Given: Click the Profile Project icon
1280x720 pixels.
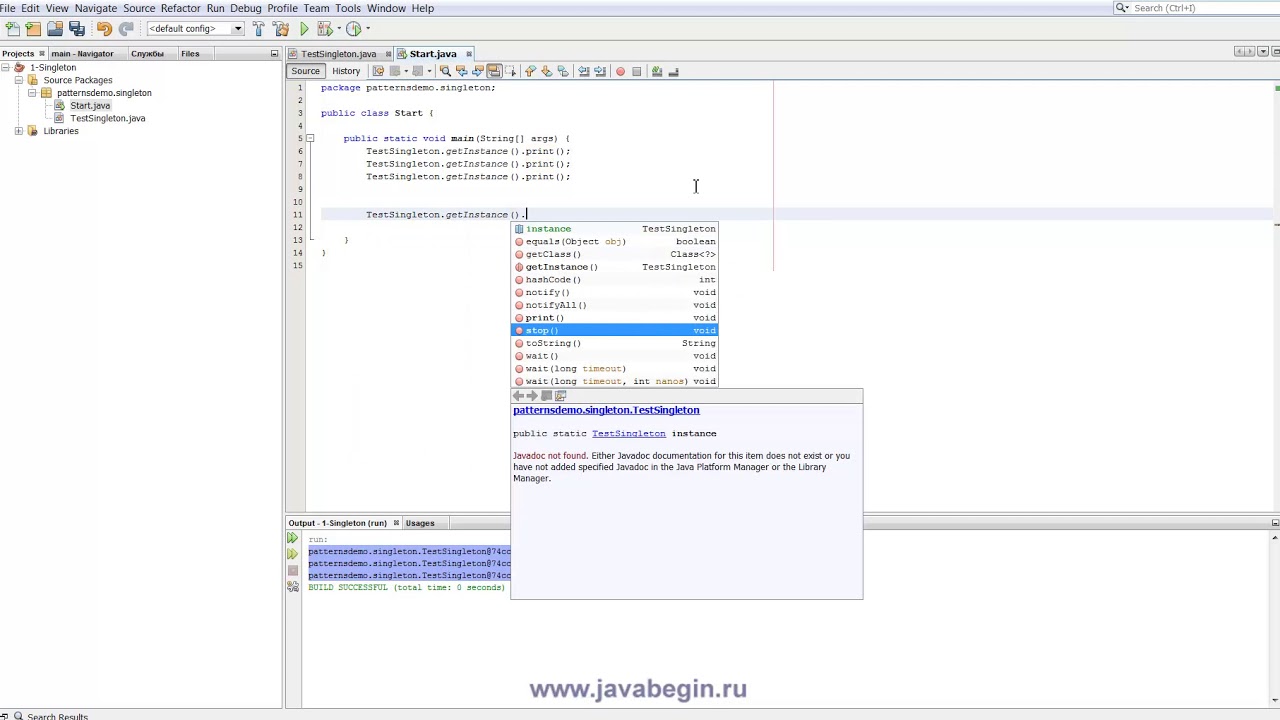Looking at the screenshot, I should coord(354,29).
